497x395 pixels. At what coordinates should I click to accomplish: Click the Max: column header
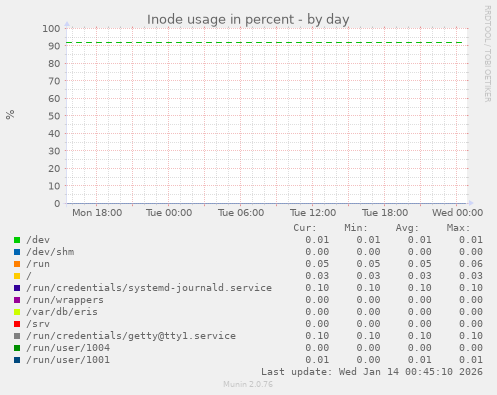coord(458,228)
